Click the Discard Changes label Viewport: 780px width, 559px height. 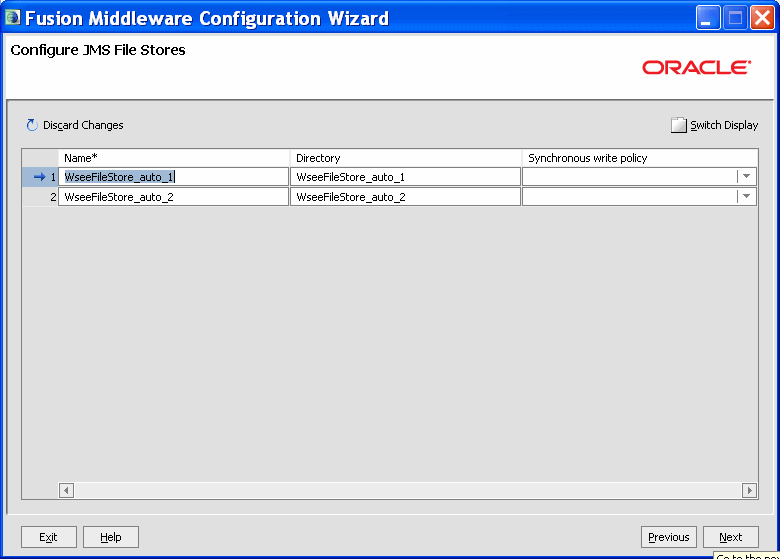(x=83, y=125)
